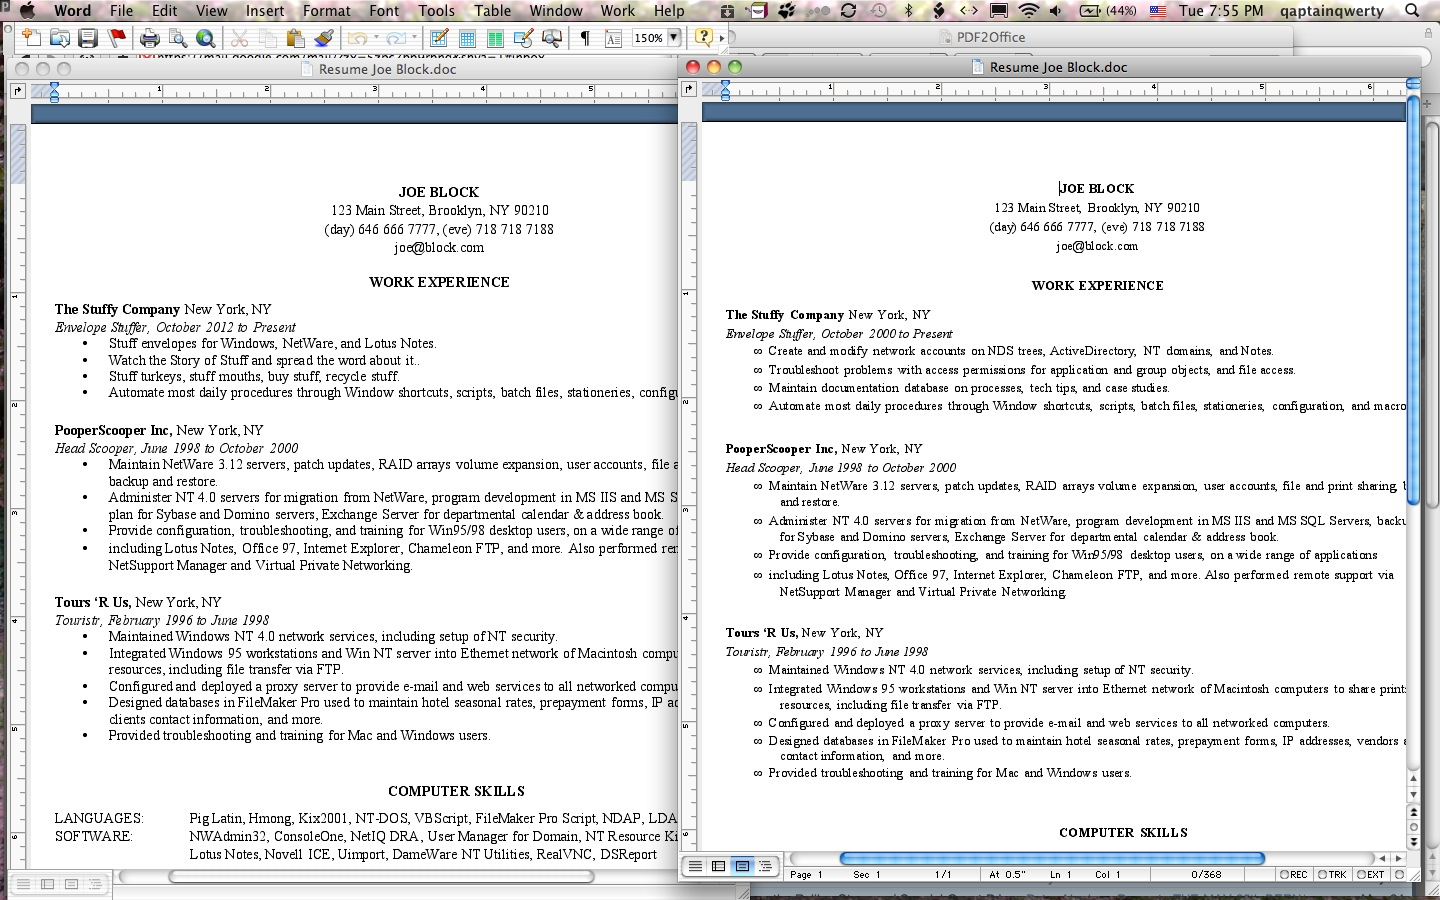This screenshot has height=900, width=1440.
Task: Cut selection with the scissors icon
Action: coord(239,38)
